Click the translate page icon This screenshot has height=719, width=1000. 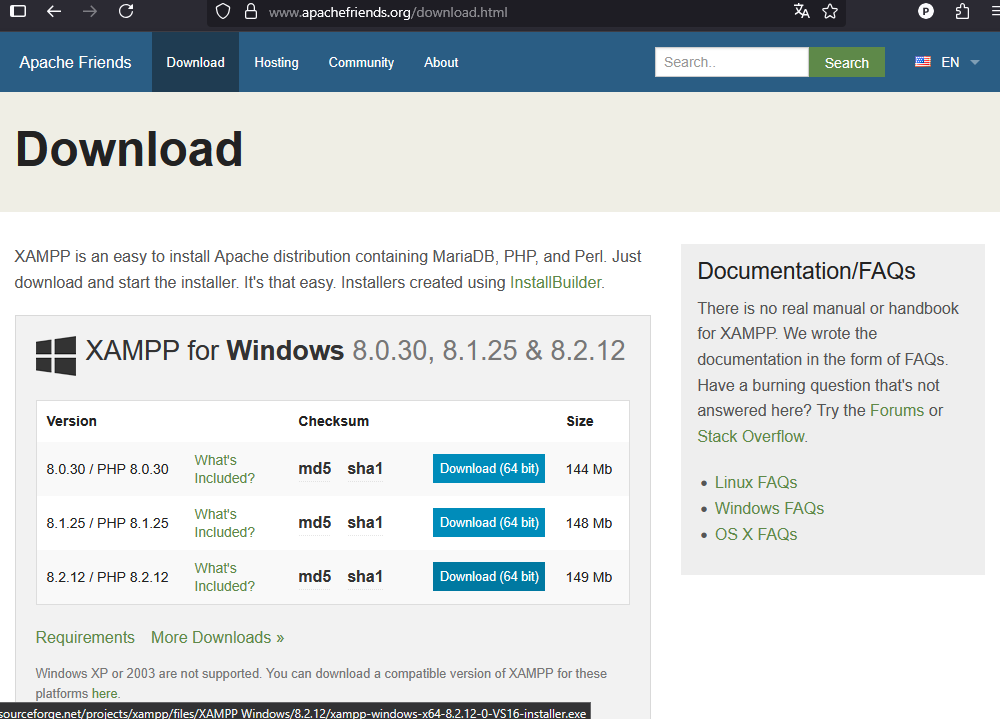[x=802, y=11]
